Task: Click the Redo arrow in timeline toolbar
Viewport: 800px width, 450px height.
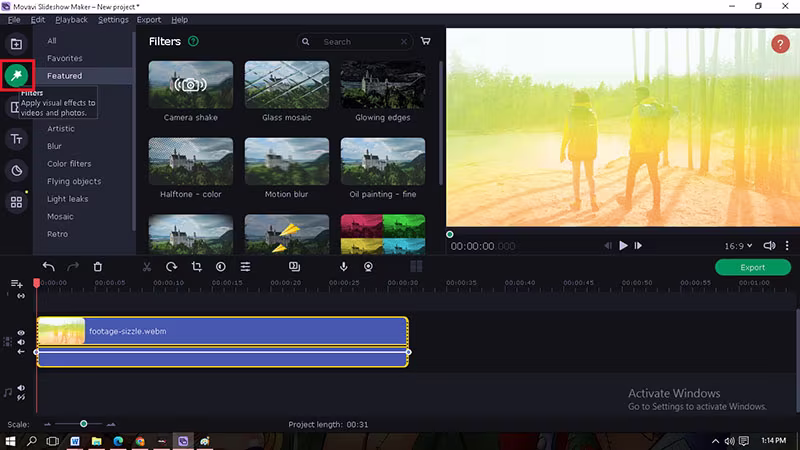Action: pos(73,266)
